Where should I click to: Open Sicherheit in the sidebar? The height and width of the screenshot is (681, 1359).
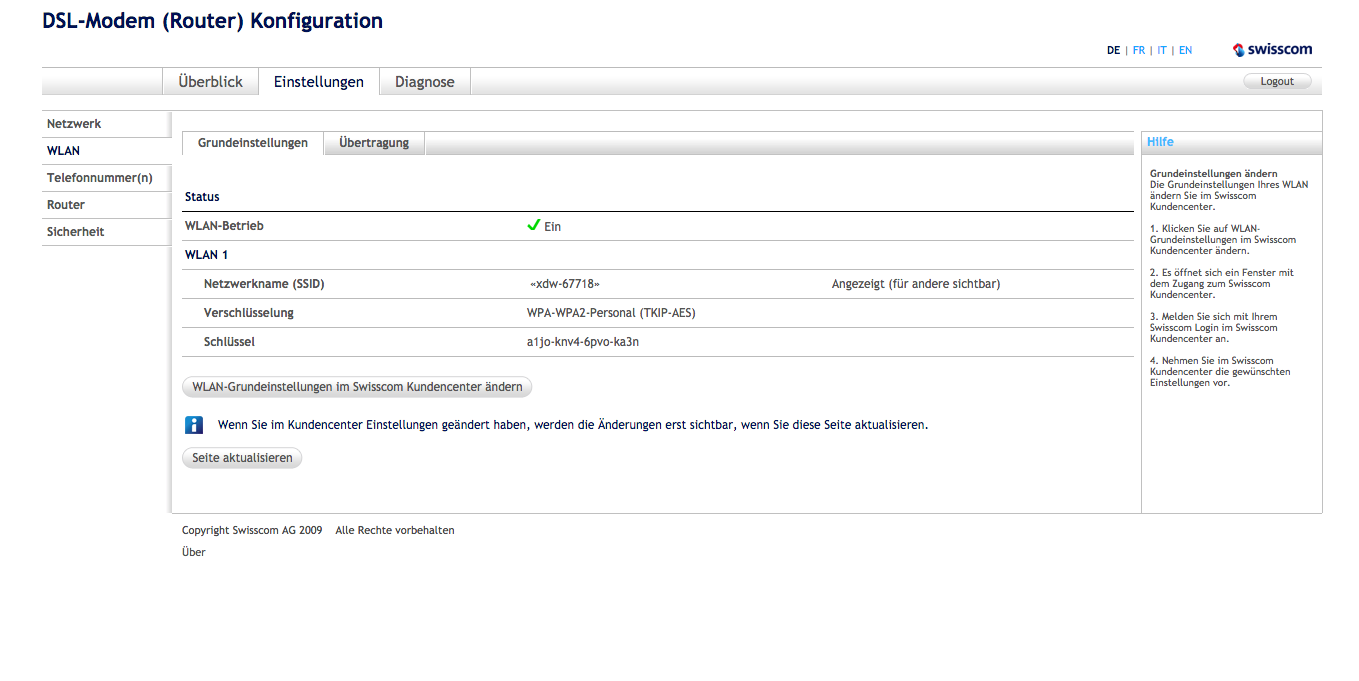pos(76,232)
